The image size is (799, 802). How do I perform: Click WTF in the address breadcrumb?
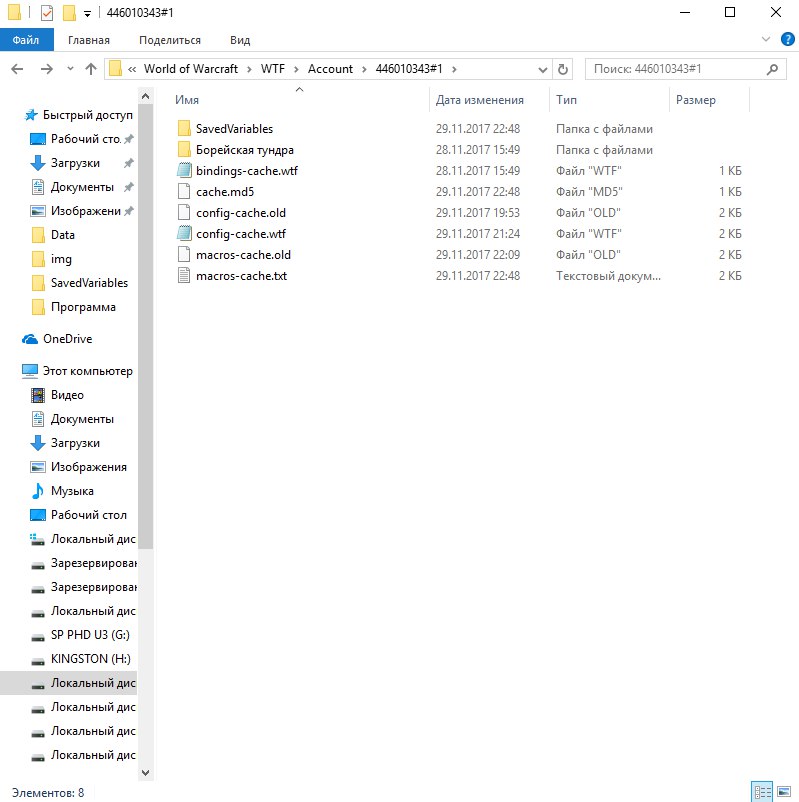[x=272, y=69]
